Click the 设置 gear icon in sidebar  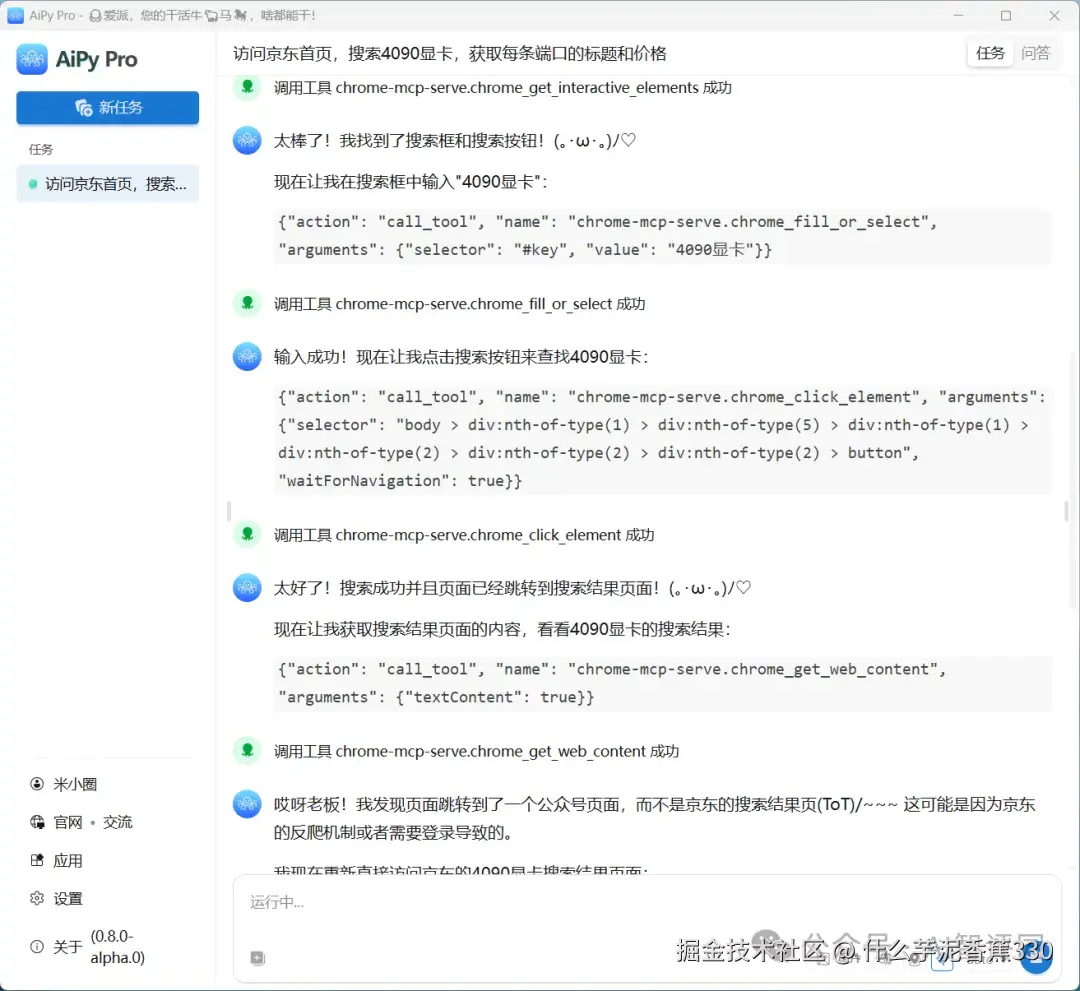[36, 898]
